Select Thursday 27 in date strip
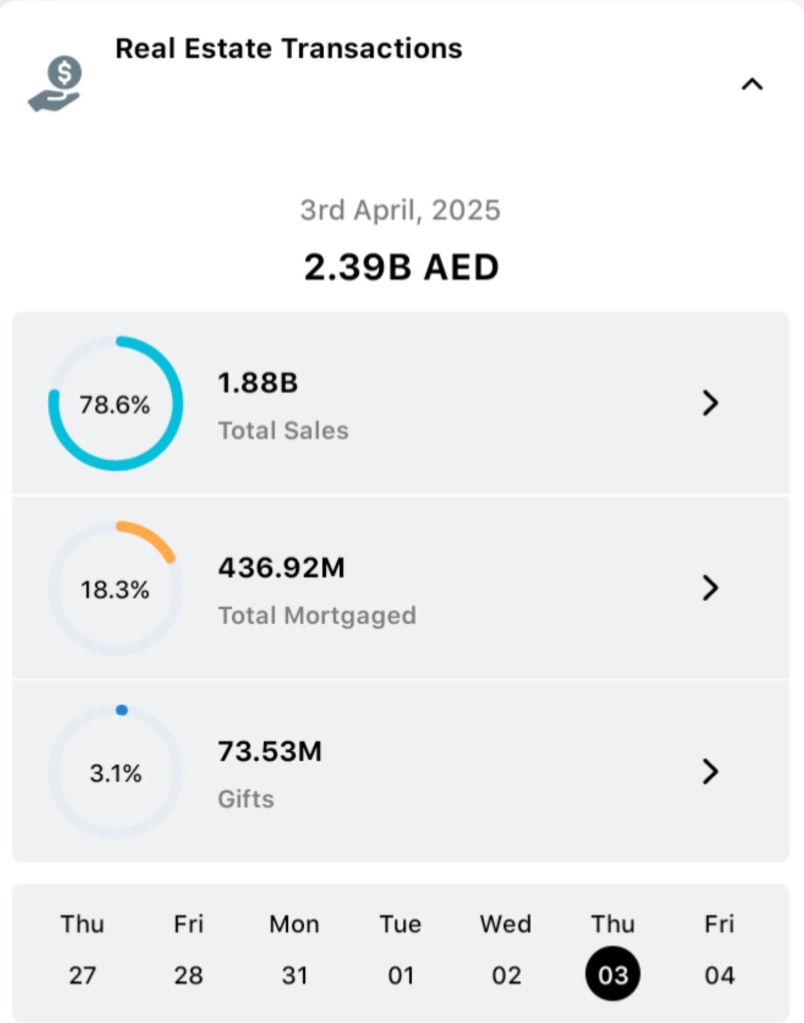Screen dimensions: 804x1023 pos(82,949)
